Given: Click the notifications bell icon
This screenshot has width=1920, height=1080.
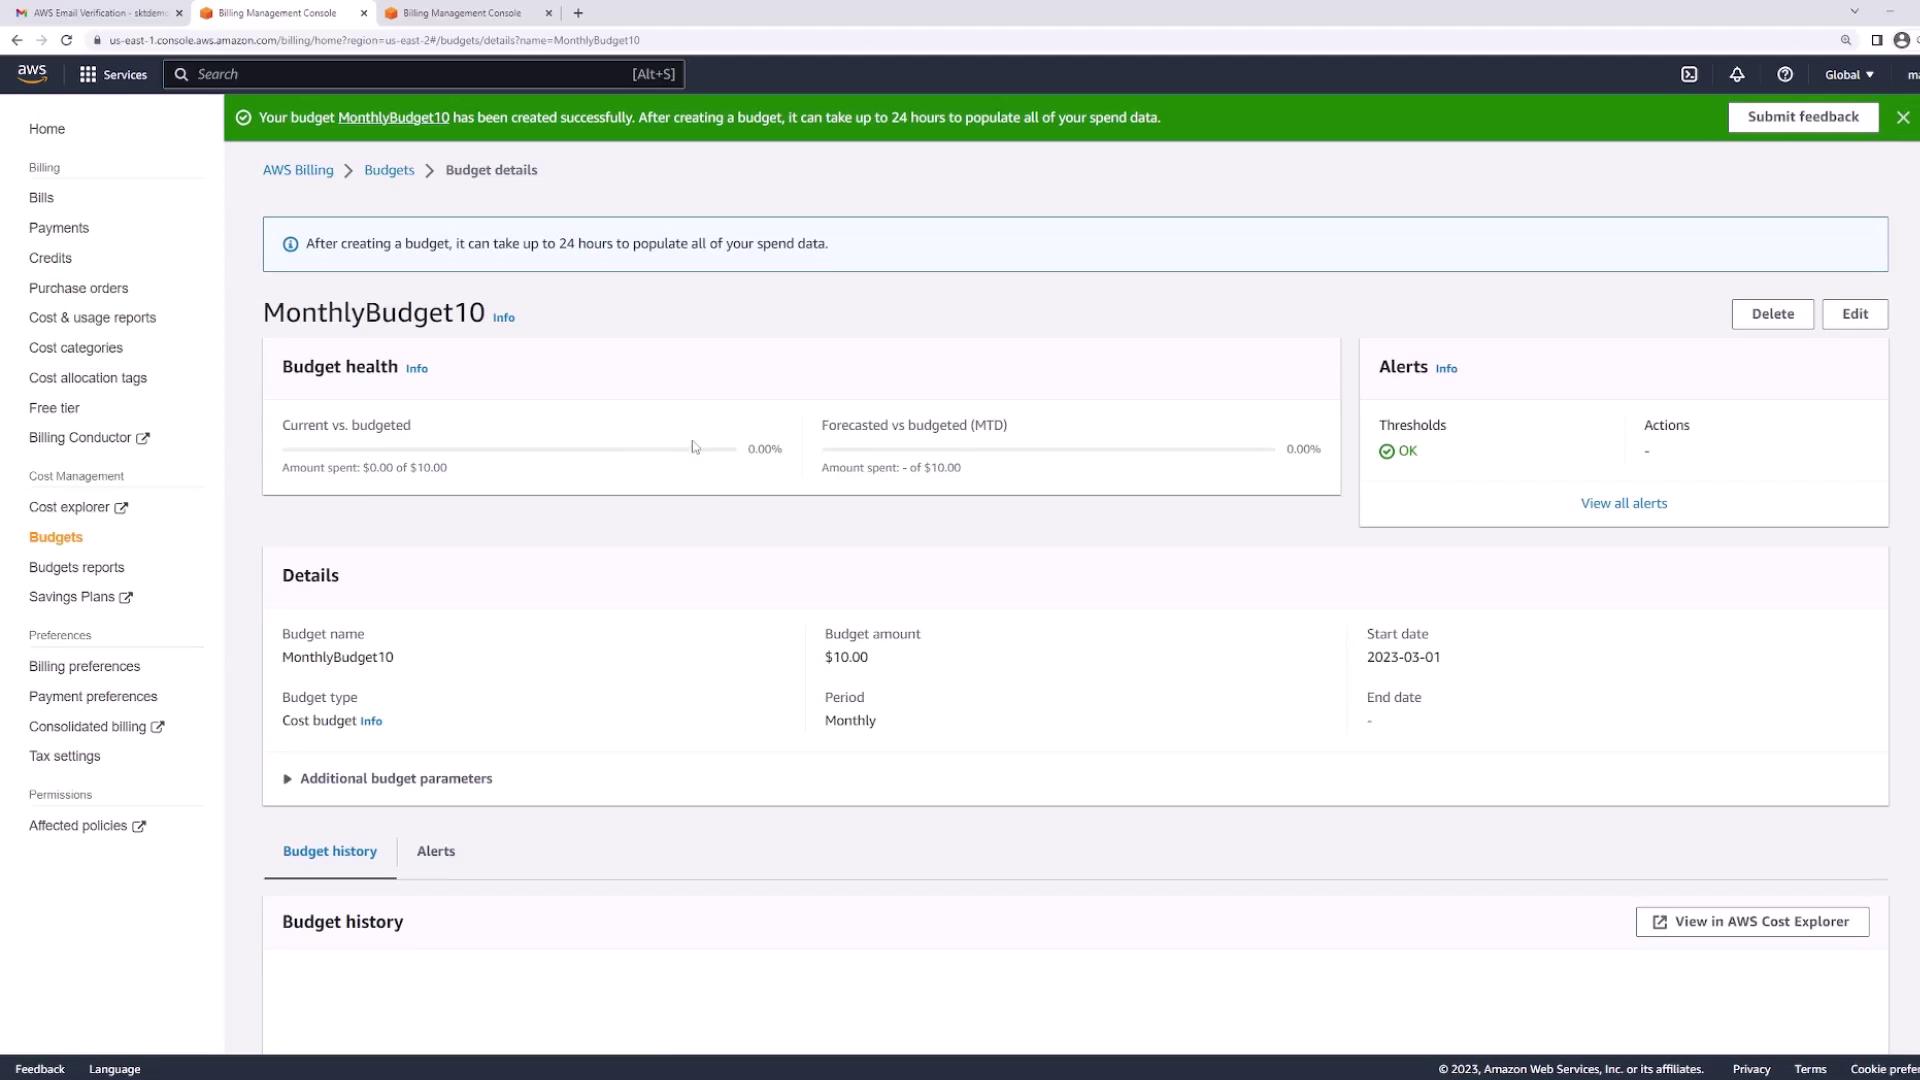Looking at the screenshot, I should (x=1737, y=75).
